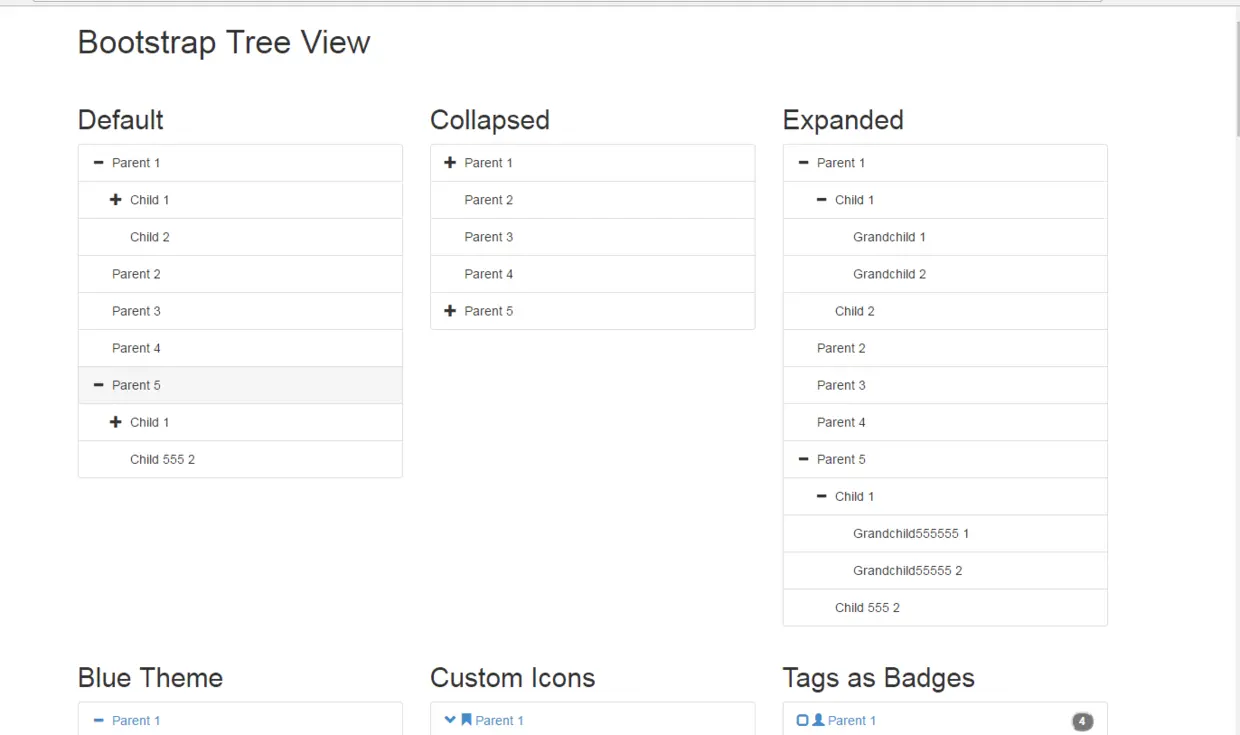Click the bookmark icon beside Custom Icons Parent 1
The width and height of the screenshot is (1240, 735).
tap(466, 720)
